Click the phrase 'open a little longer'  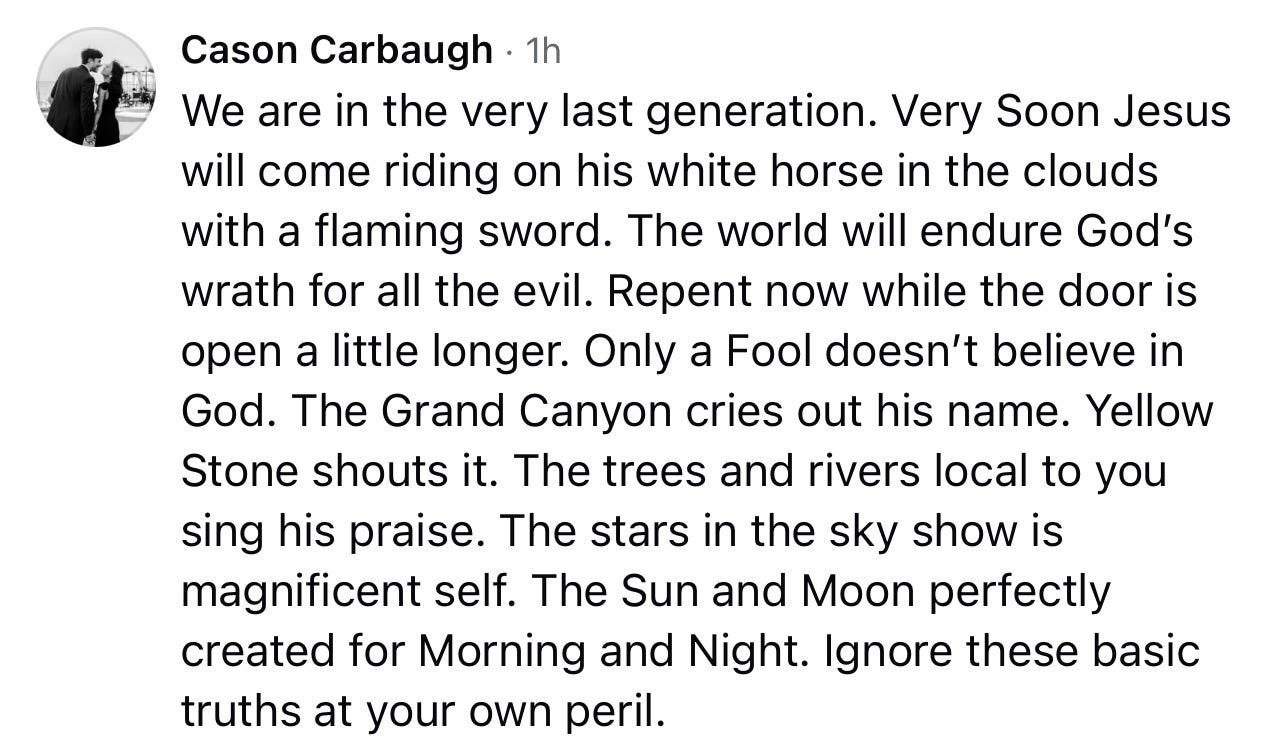(373, 351)
